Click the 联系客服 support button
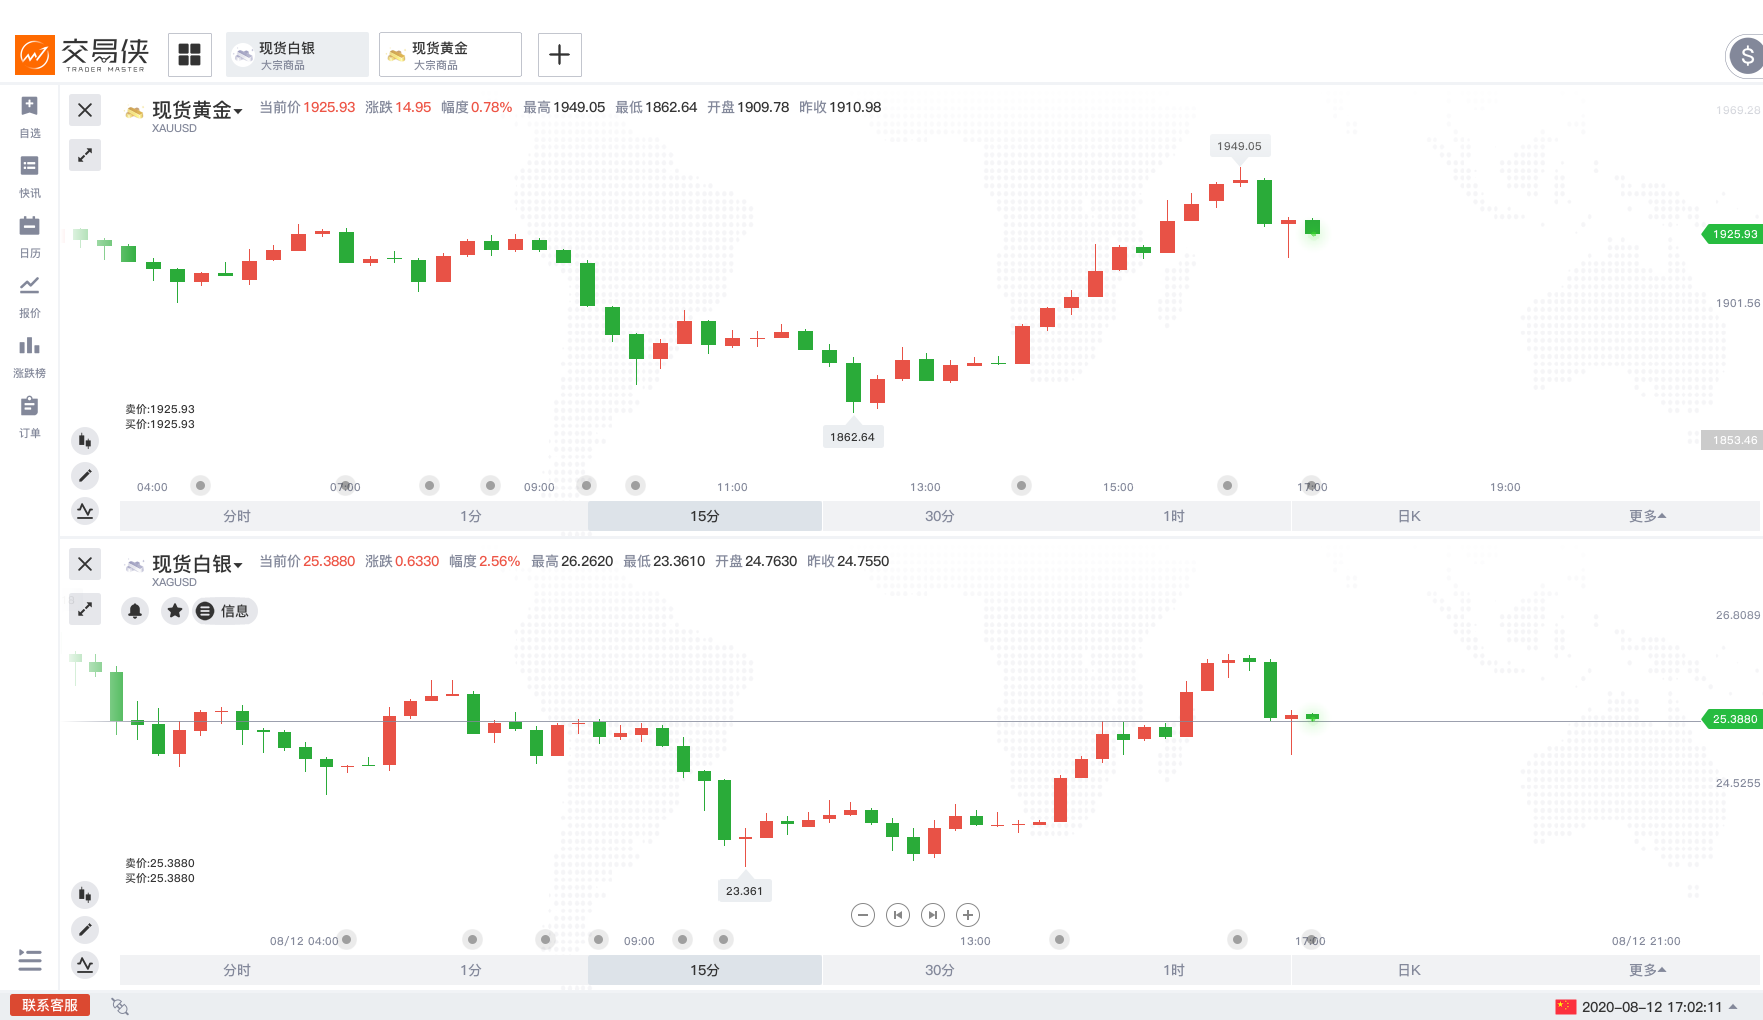Screen dimensions: 1763x1020 point(50,1005)
